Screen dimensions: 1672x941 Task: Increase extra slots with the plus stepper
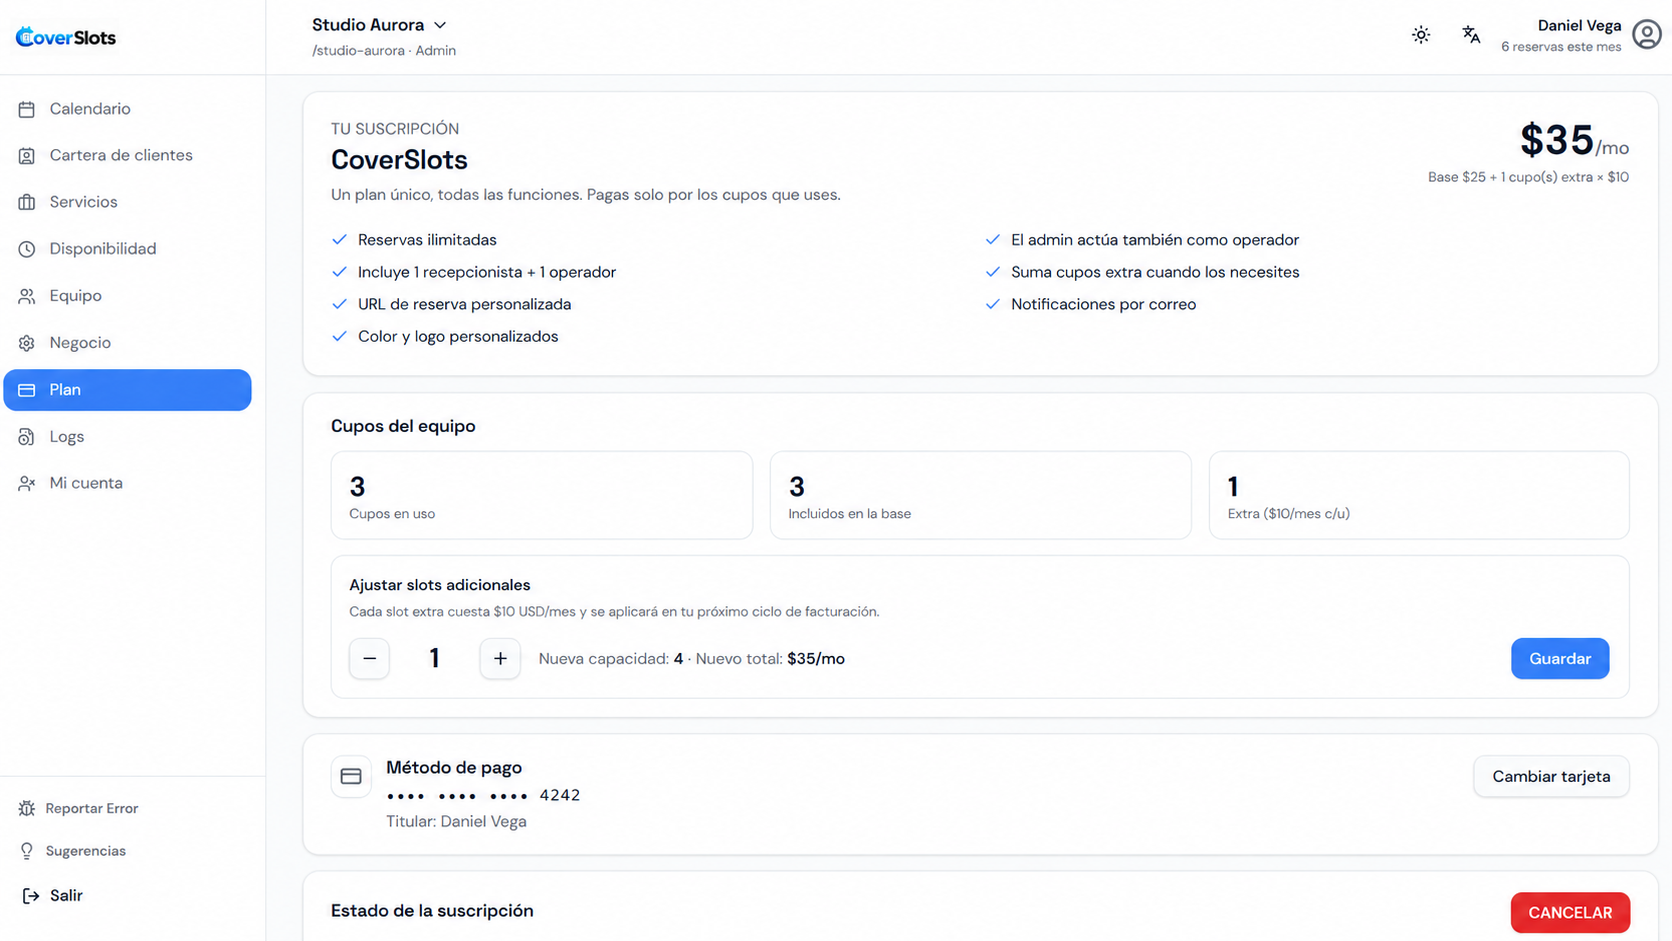[500, 659]
